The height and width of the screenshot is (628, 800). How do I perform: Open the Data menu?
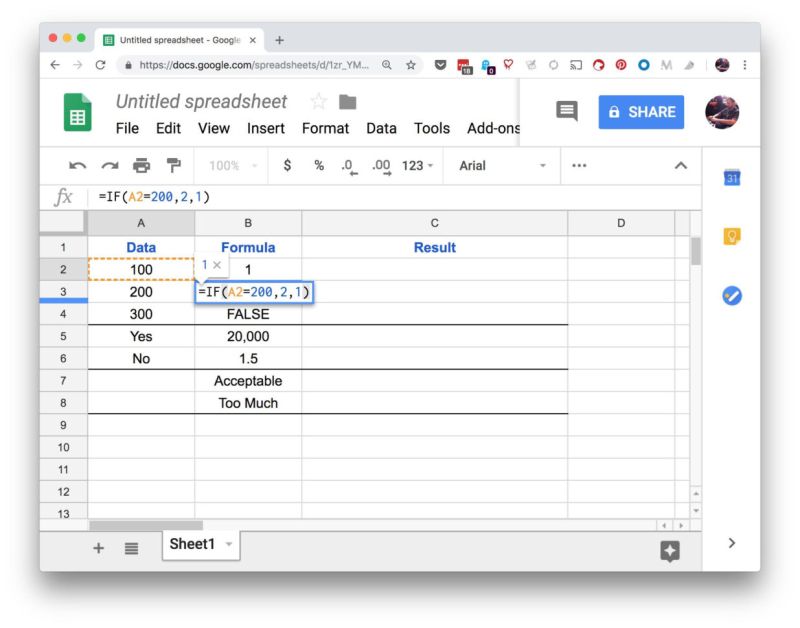(381, 128)
